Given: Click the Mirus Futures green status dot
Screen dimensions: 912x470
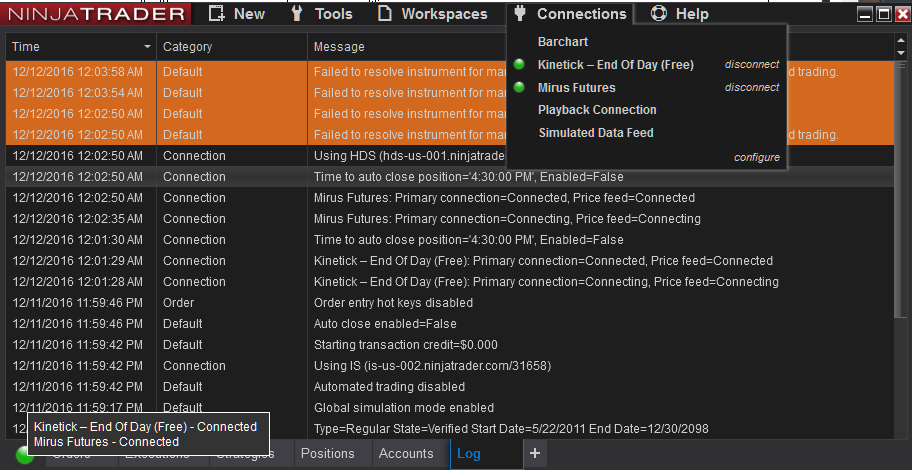Looking at the screenshot, I should [x=519, y=88].
